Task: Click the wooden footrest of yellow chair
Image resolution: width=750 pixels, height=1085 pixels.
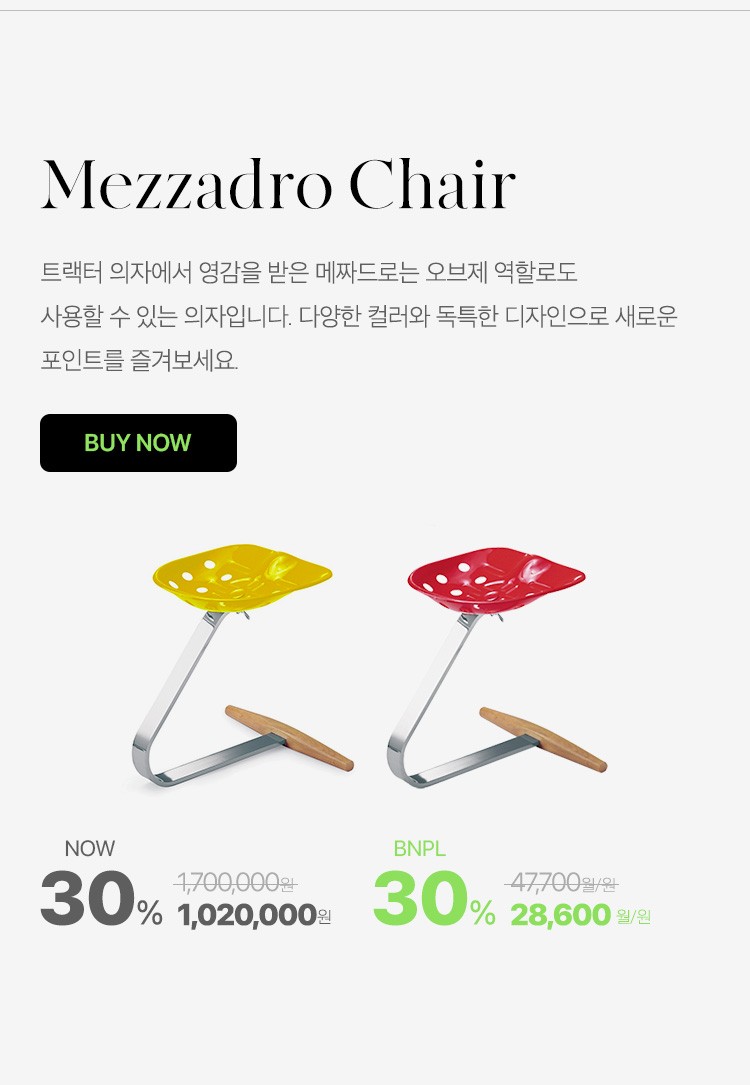Action: 290,738
